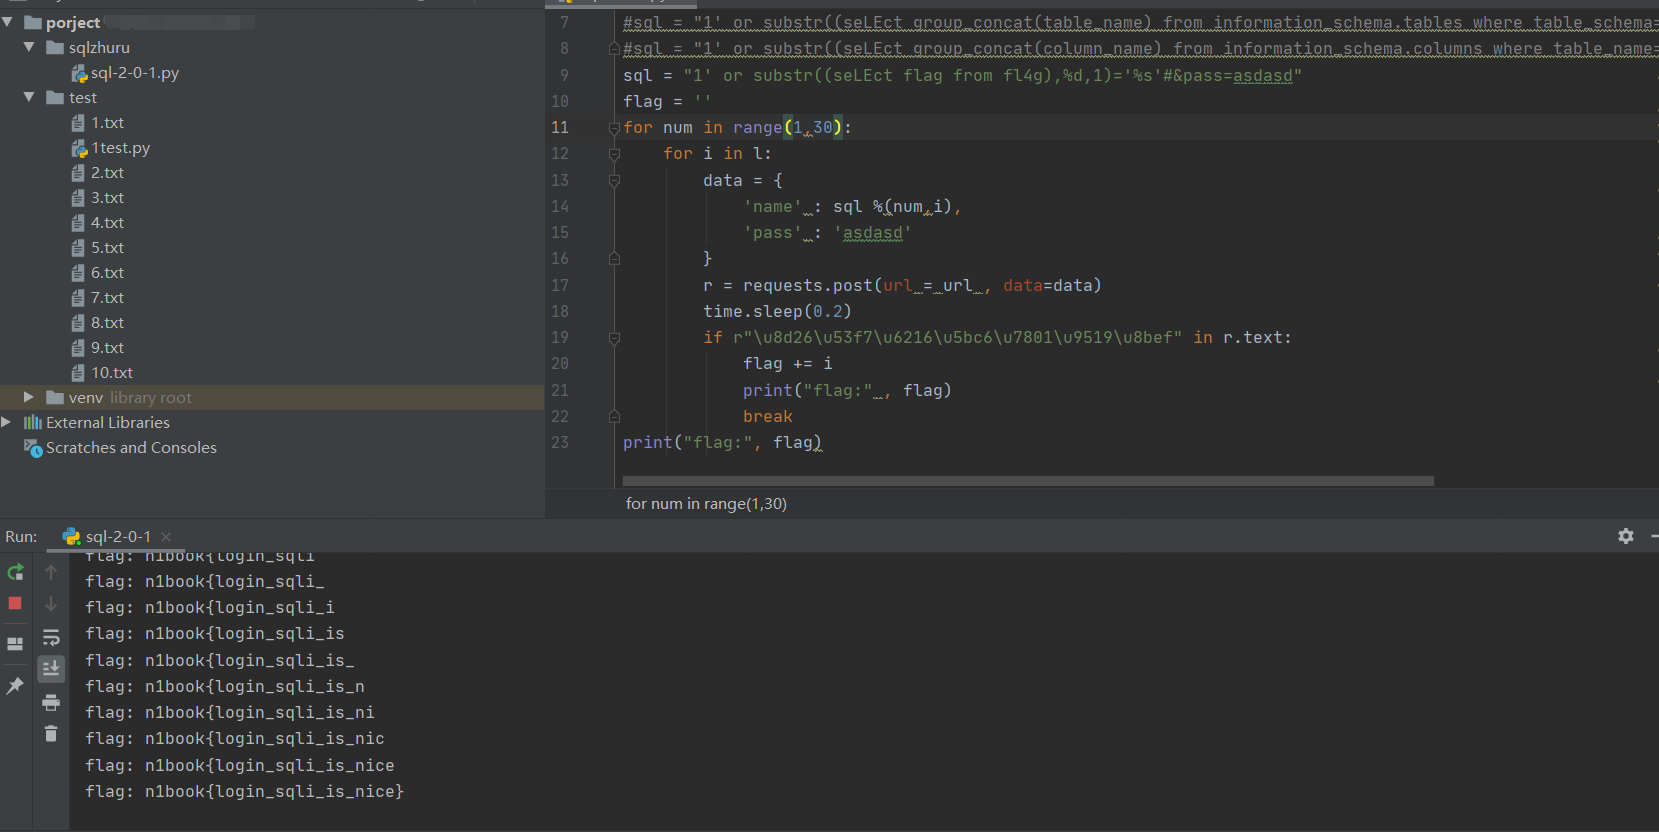This screenshot has height=832, width=1659.
Task: Click the Scratches and Consoles icon
Action: point(33,447)
